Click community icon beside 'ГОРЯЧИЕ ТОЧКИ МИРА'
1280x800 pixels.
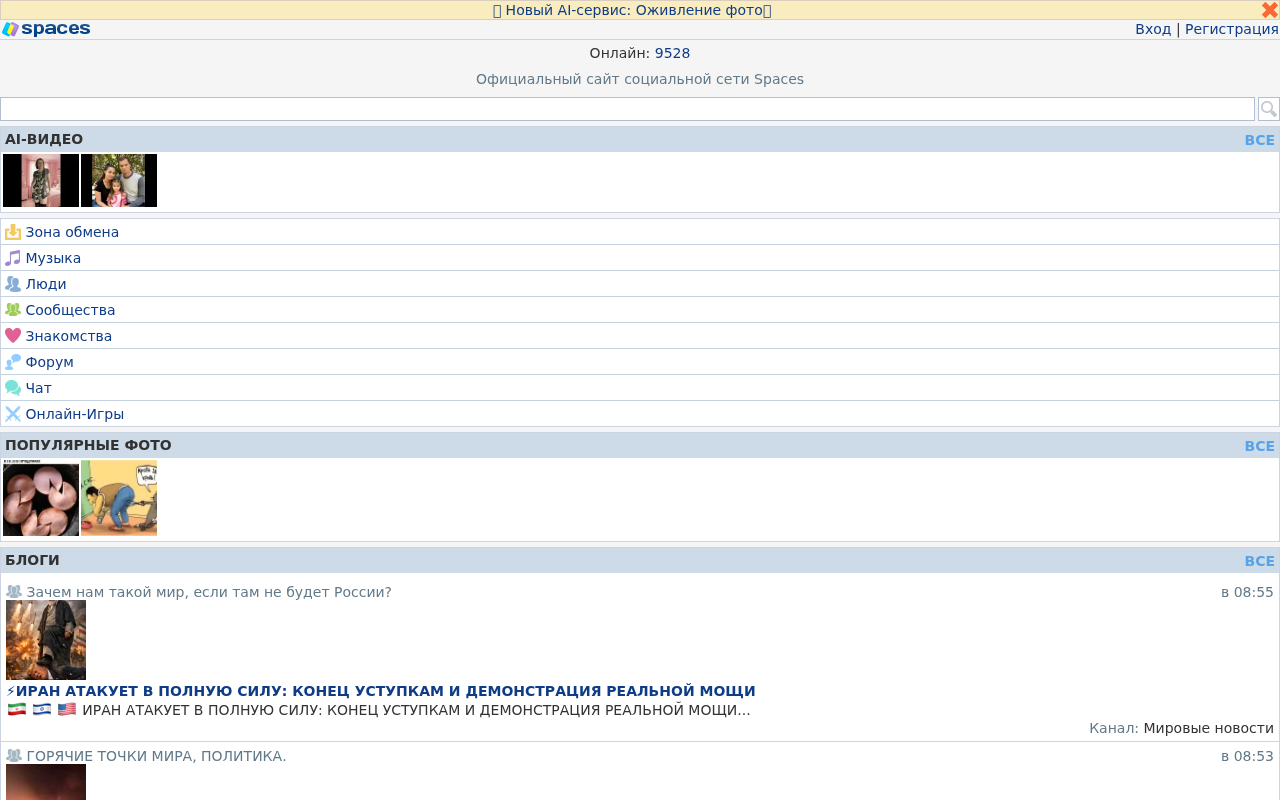click(x=14, y=756)
